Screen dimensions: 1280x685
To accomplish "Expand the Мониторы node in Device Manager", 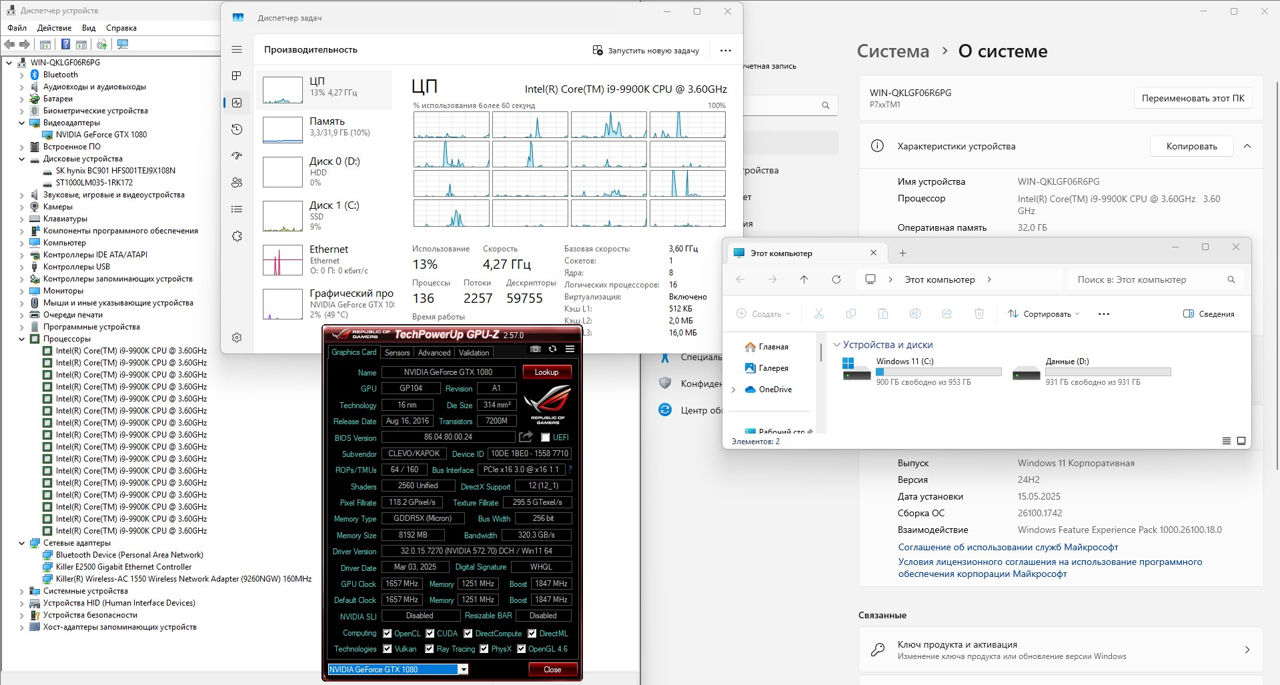I will click(22, 291).
